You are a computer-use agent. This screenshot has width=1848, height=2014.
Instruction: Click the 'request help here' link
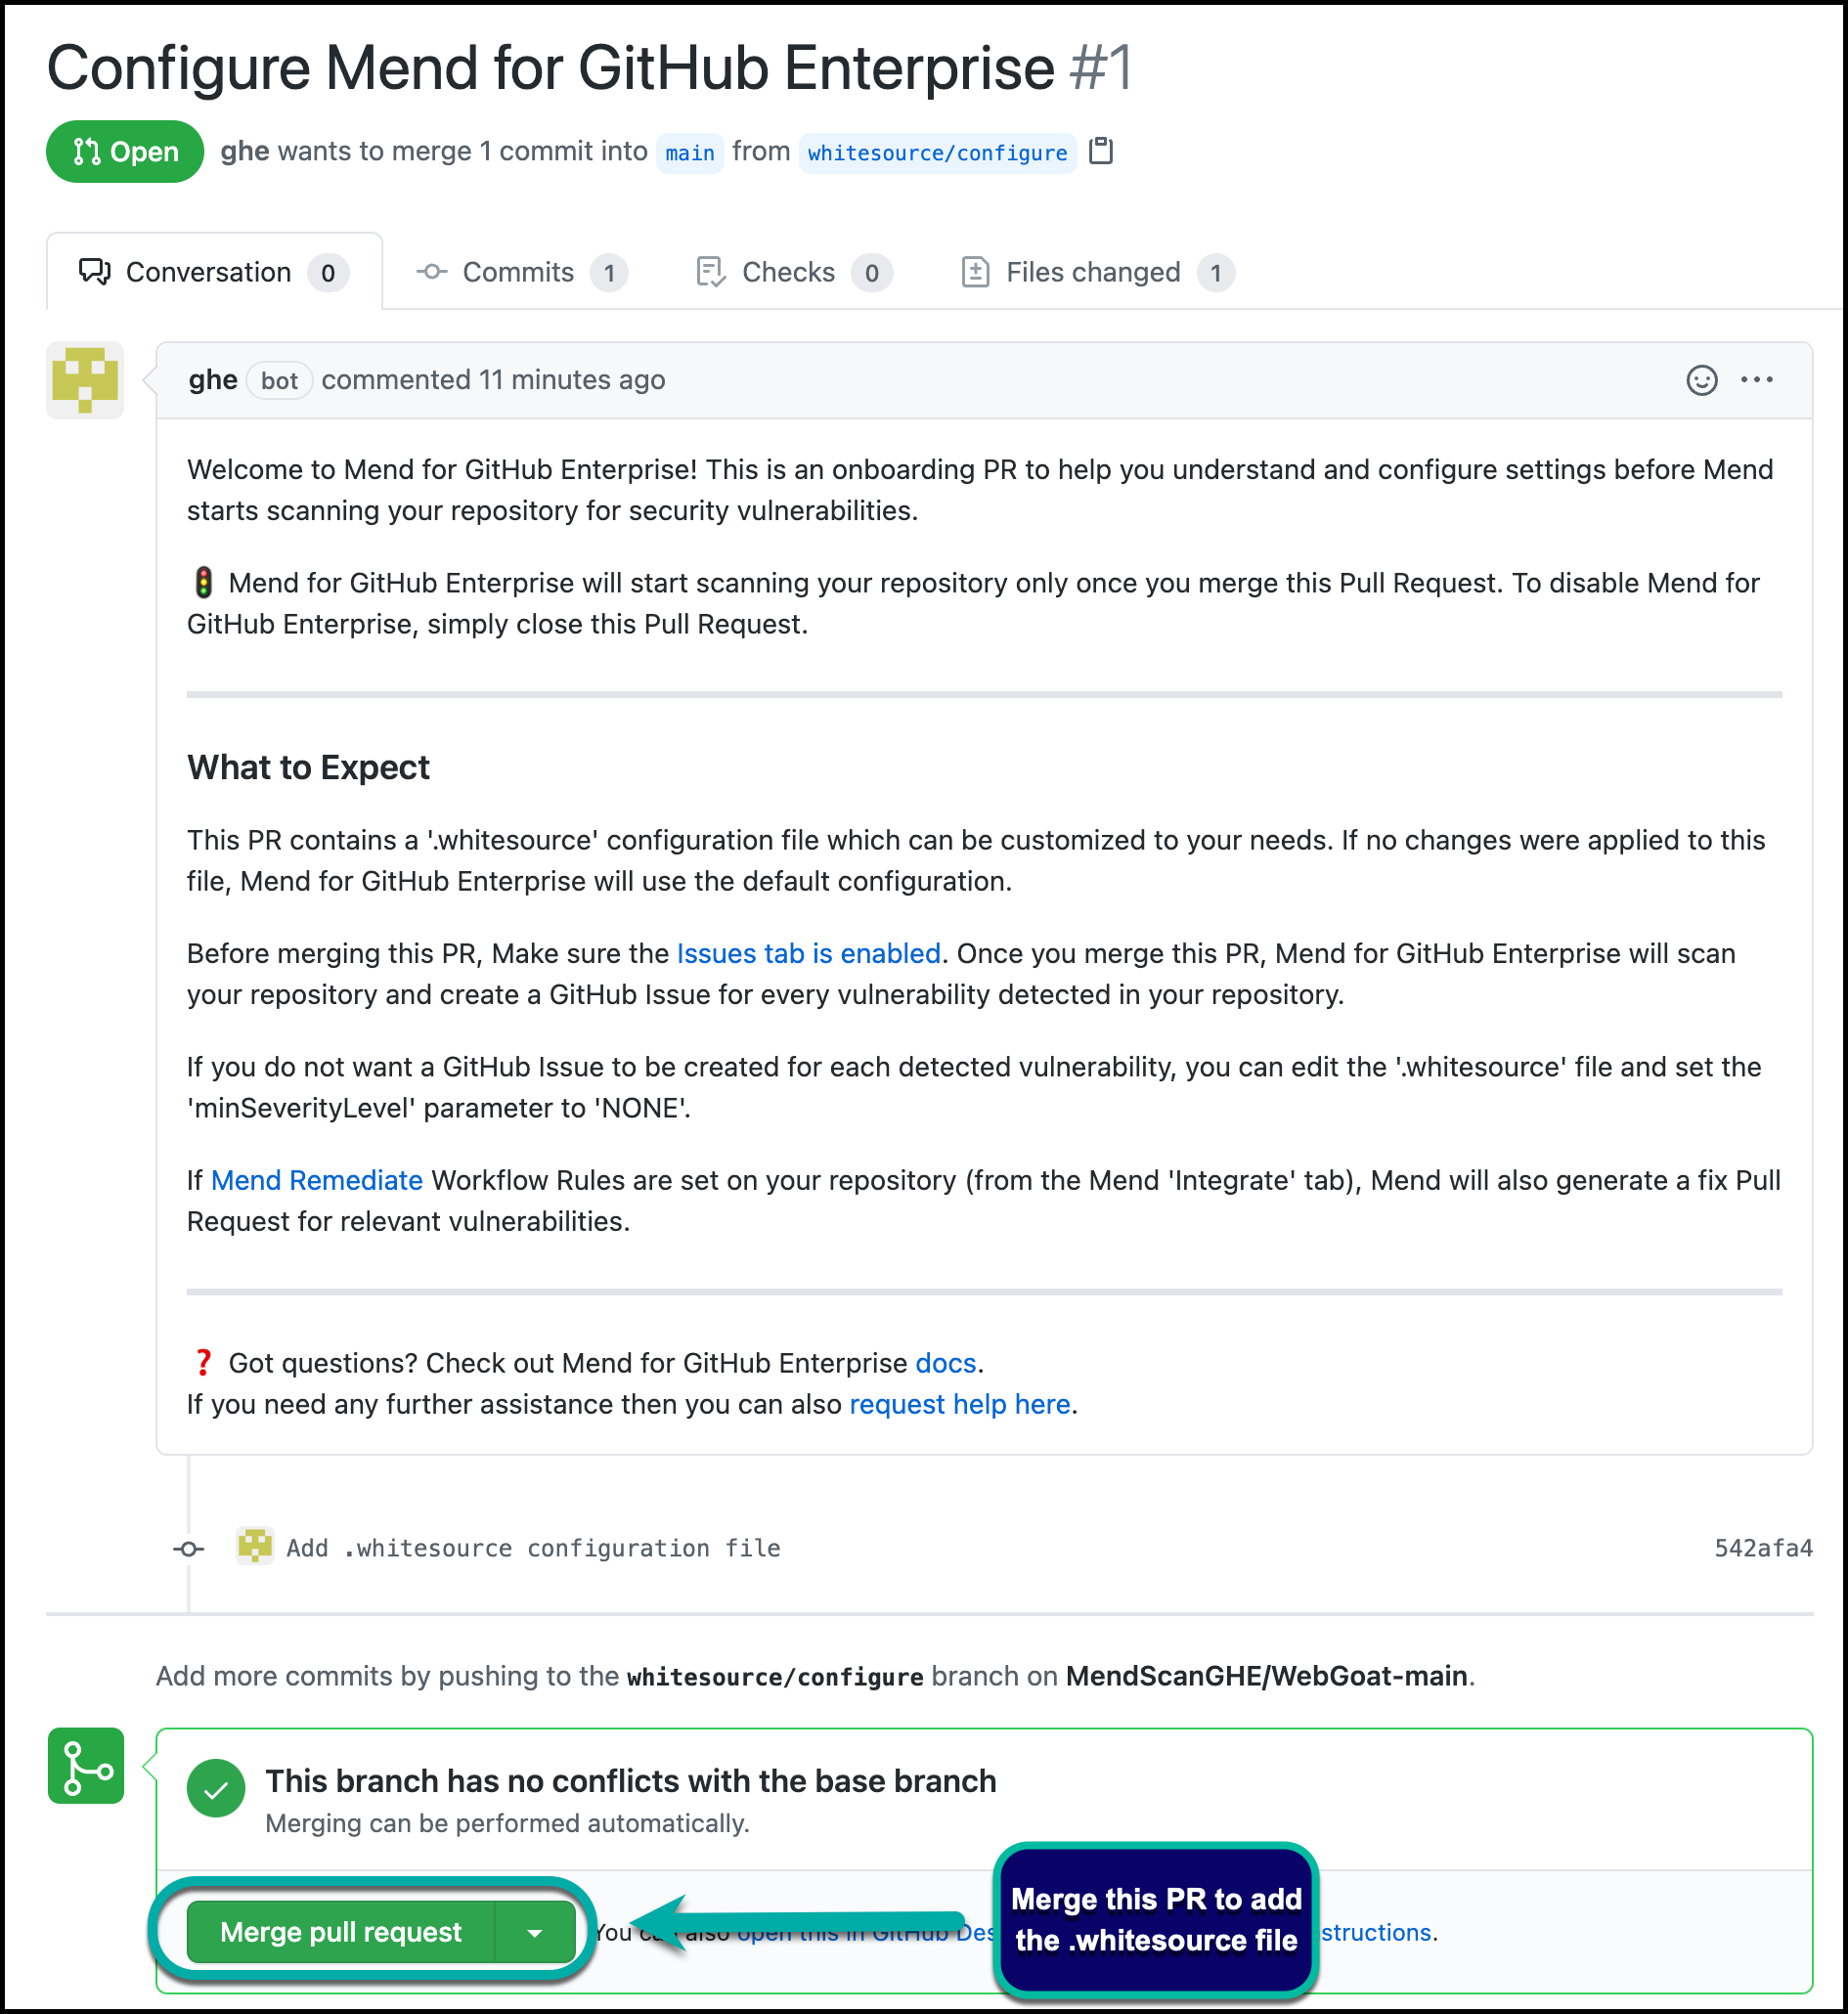coord(959,1404)
